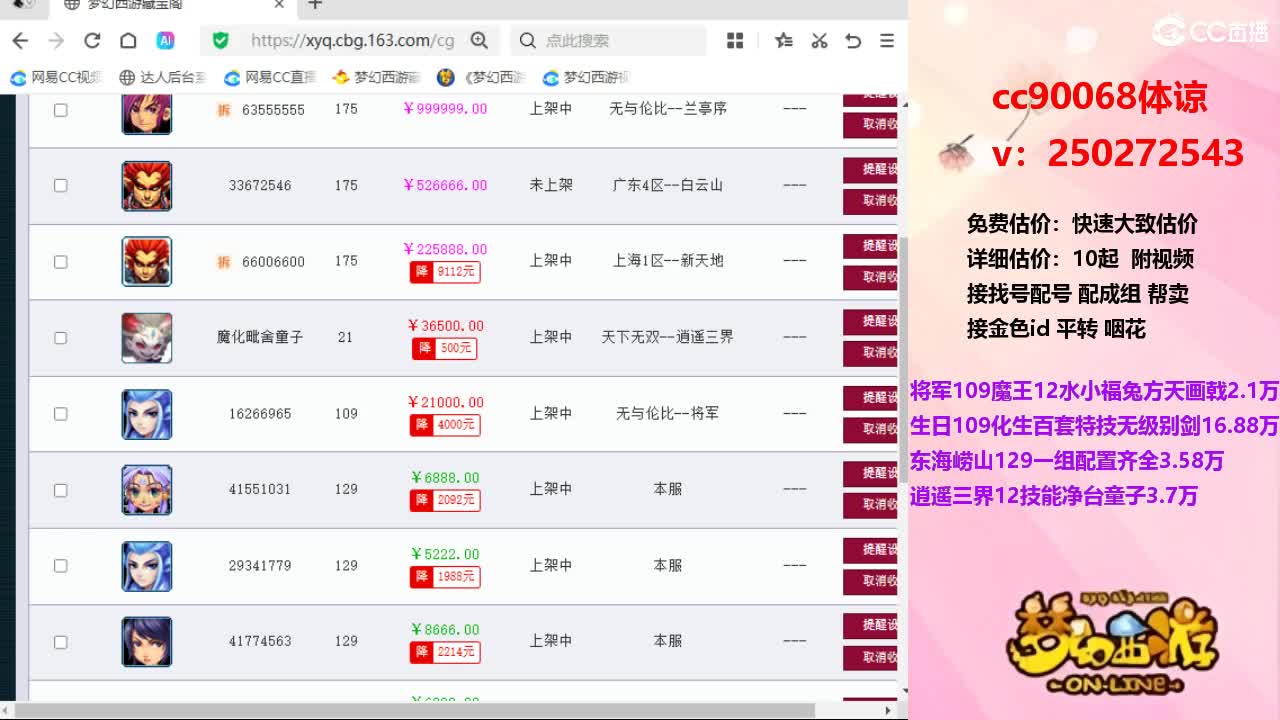Click the zoom magnifier icon in address bar
This screenshot has height=720, width=1280.
479,41
